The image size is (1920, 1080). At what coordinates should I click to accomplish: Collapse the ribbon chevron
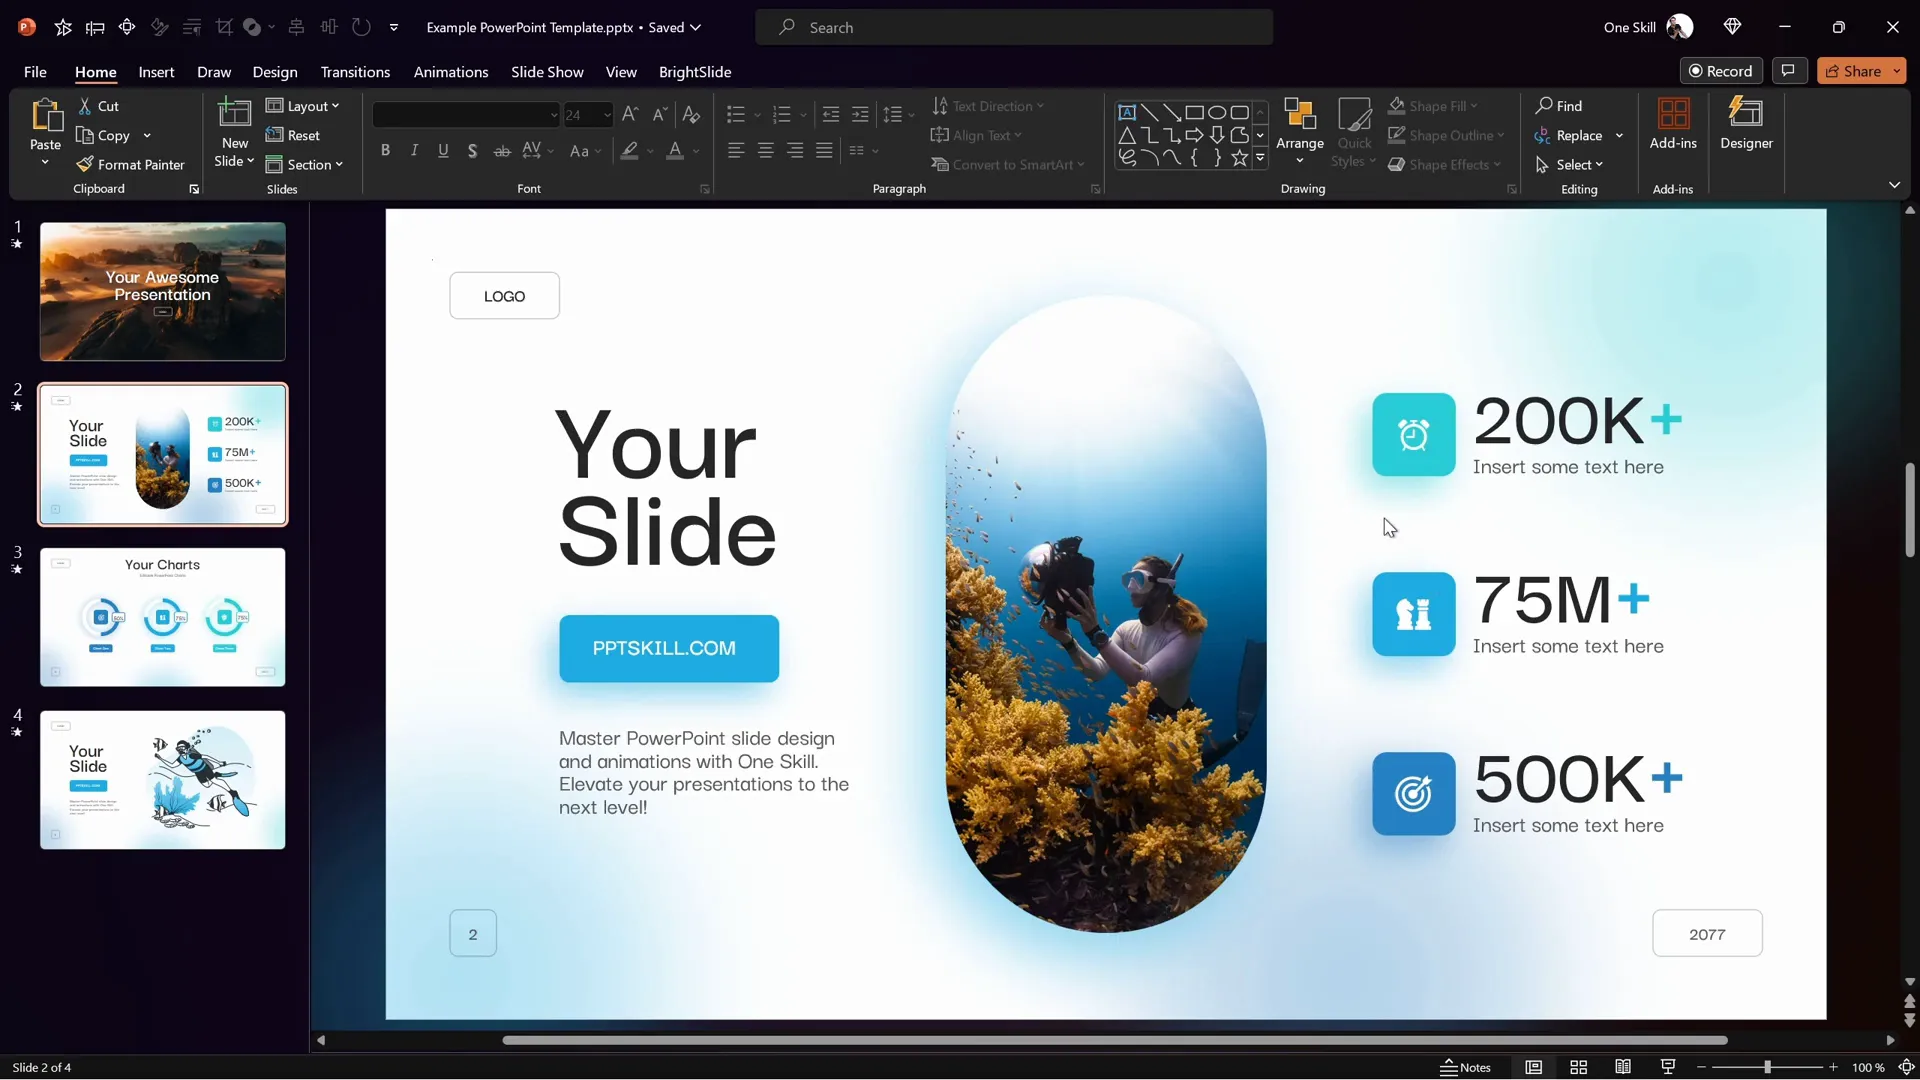[1894, 185]
